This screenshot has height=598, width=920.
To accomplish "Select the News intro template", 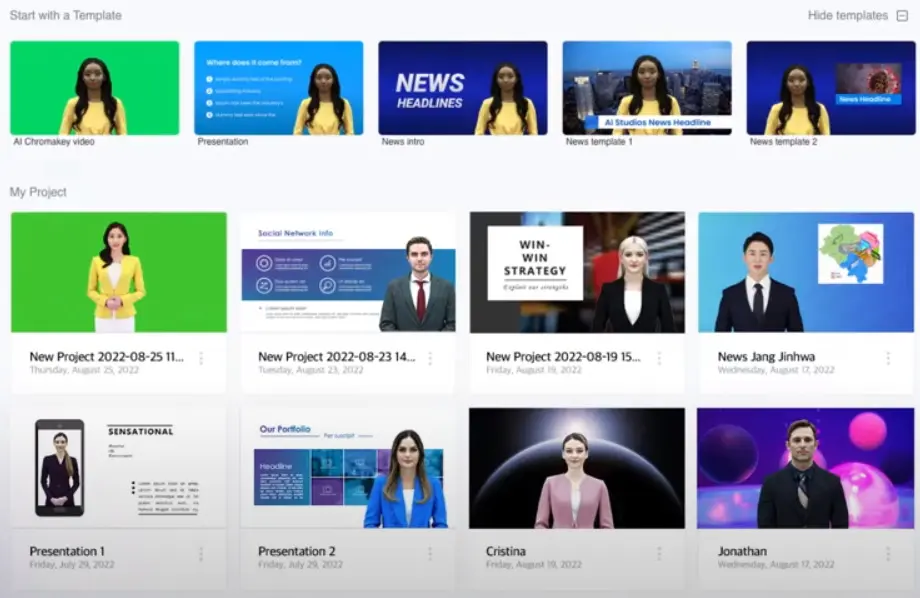I will pos(462,88).
